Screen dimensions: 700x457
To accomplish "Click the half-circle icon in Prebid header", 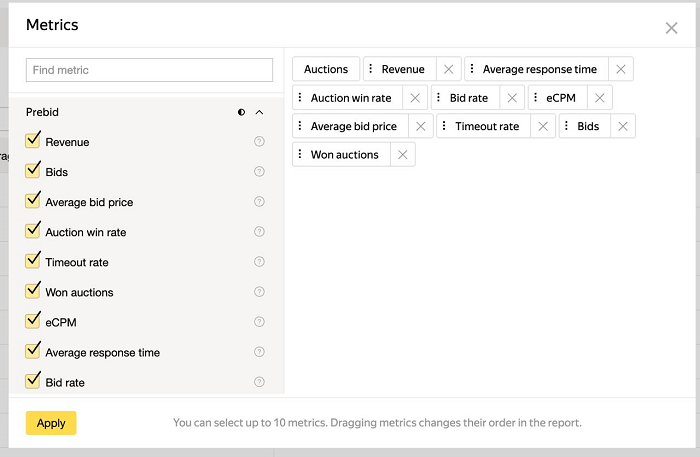I will tap(242, 113).
